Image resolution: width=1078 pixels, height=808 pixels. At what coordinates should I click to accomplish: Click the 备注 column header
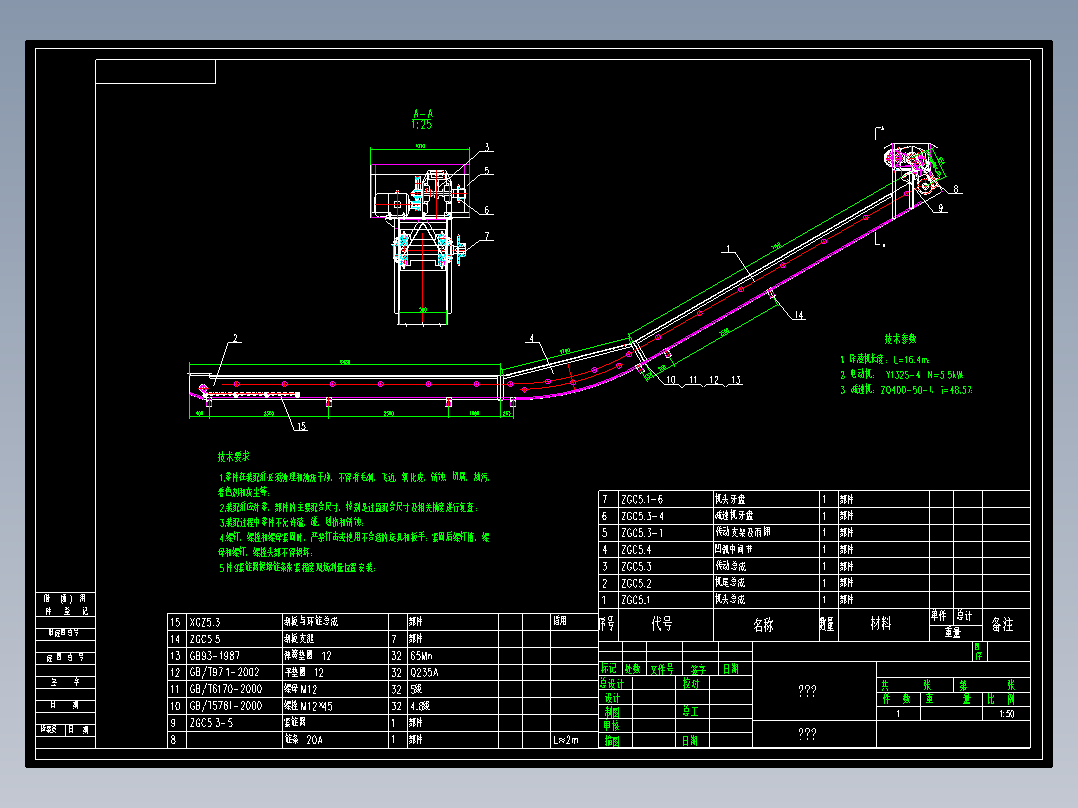1002,624
